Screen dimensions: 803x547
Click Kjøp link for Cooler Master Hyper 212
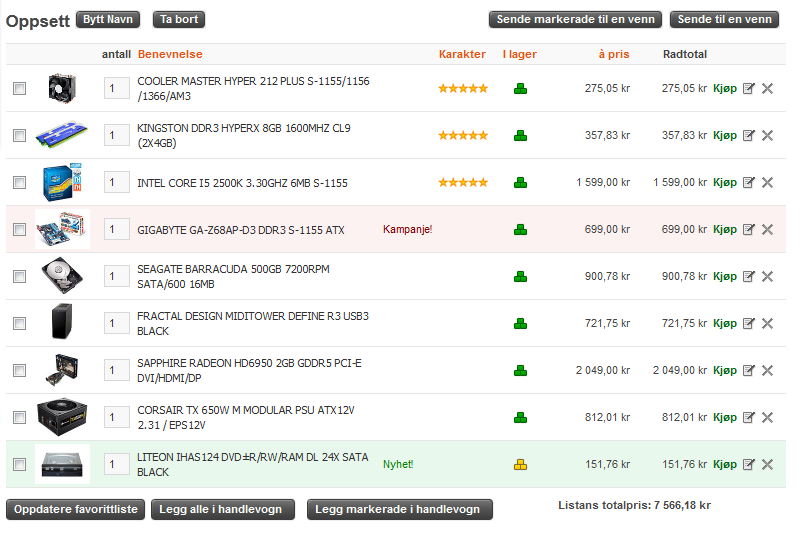pyautogui.click(x=725, y=89)
